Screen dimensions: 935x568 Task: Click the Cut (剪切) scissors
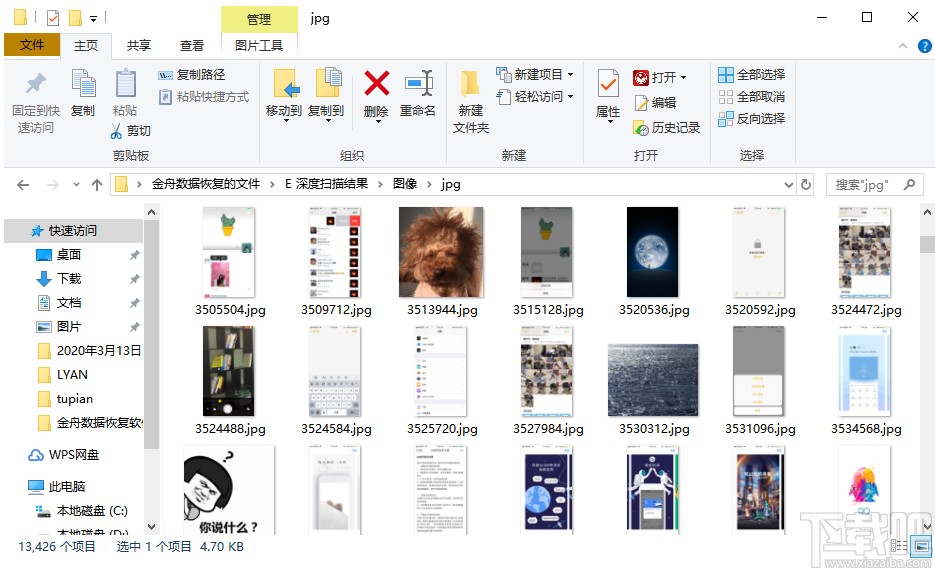[116, 131]
